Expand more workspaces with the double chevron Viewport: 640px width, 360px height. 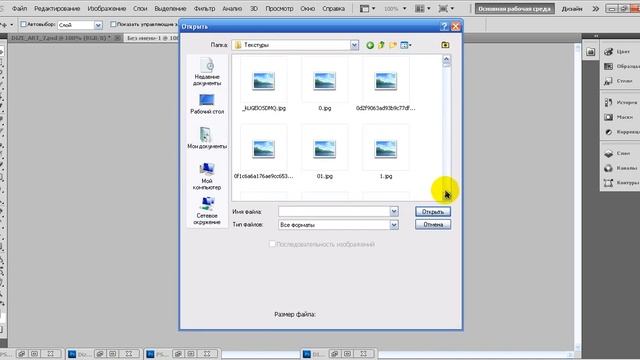(x=596, y=9)
